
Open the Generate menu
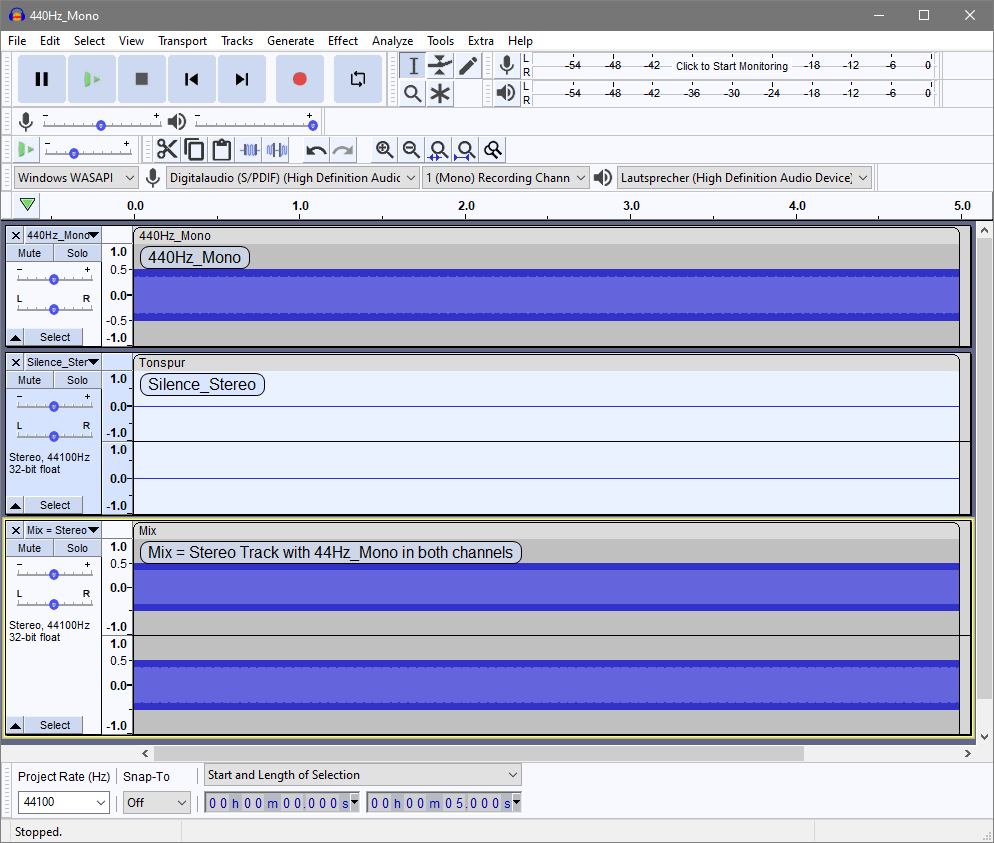coord(290,41)
